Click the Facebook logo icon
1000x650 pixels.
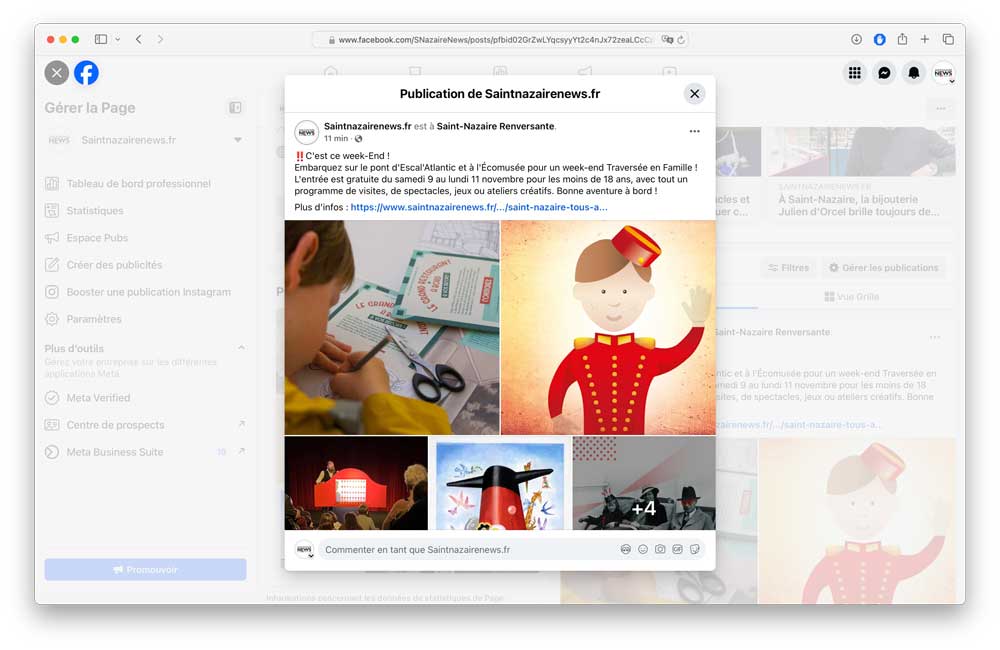tap(86, 73)
